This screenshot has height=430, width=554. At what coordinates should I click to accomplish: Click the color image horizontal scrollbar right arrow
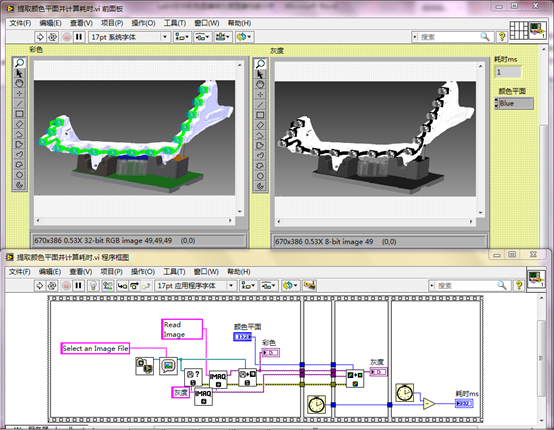pos(230,220)
